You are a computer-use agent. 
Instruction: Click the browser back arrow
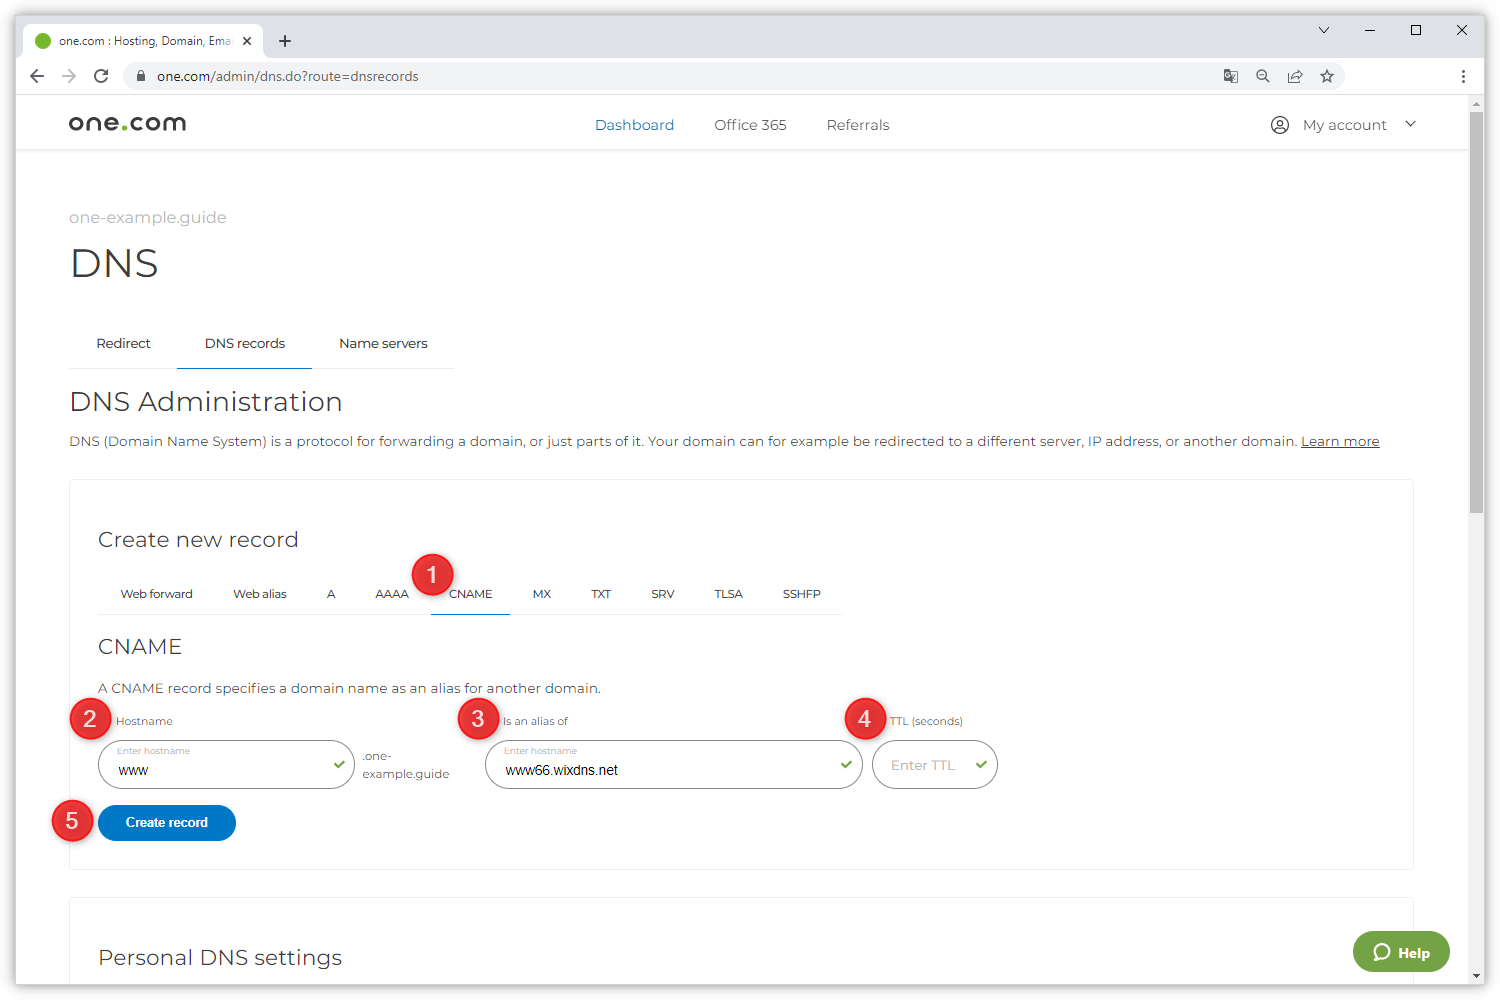point(37,76)
